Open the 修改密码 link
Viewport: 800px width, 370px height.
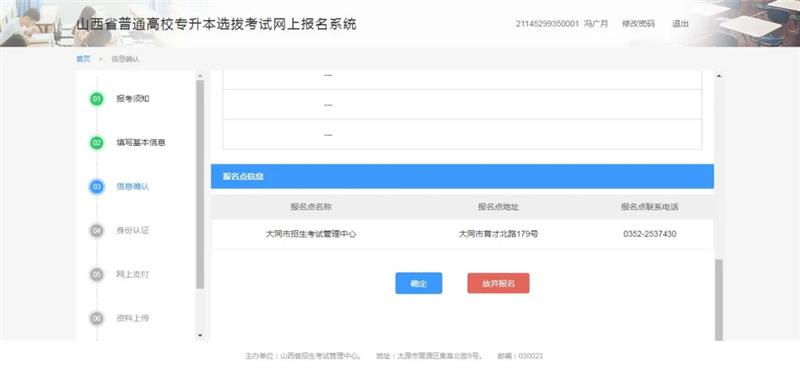pos(638,23)
